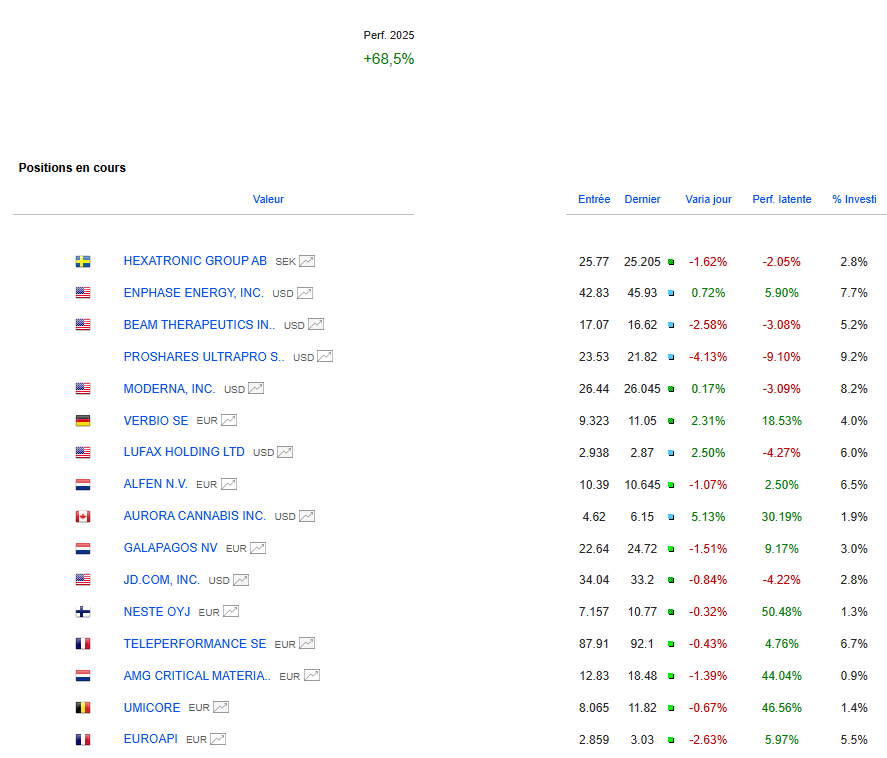Click the French flag beside TELEPERFORMANCE SE

point(83,644)
